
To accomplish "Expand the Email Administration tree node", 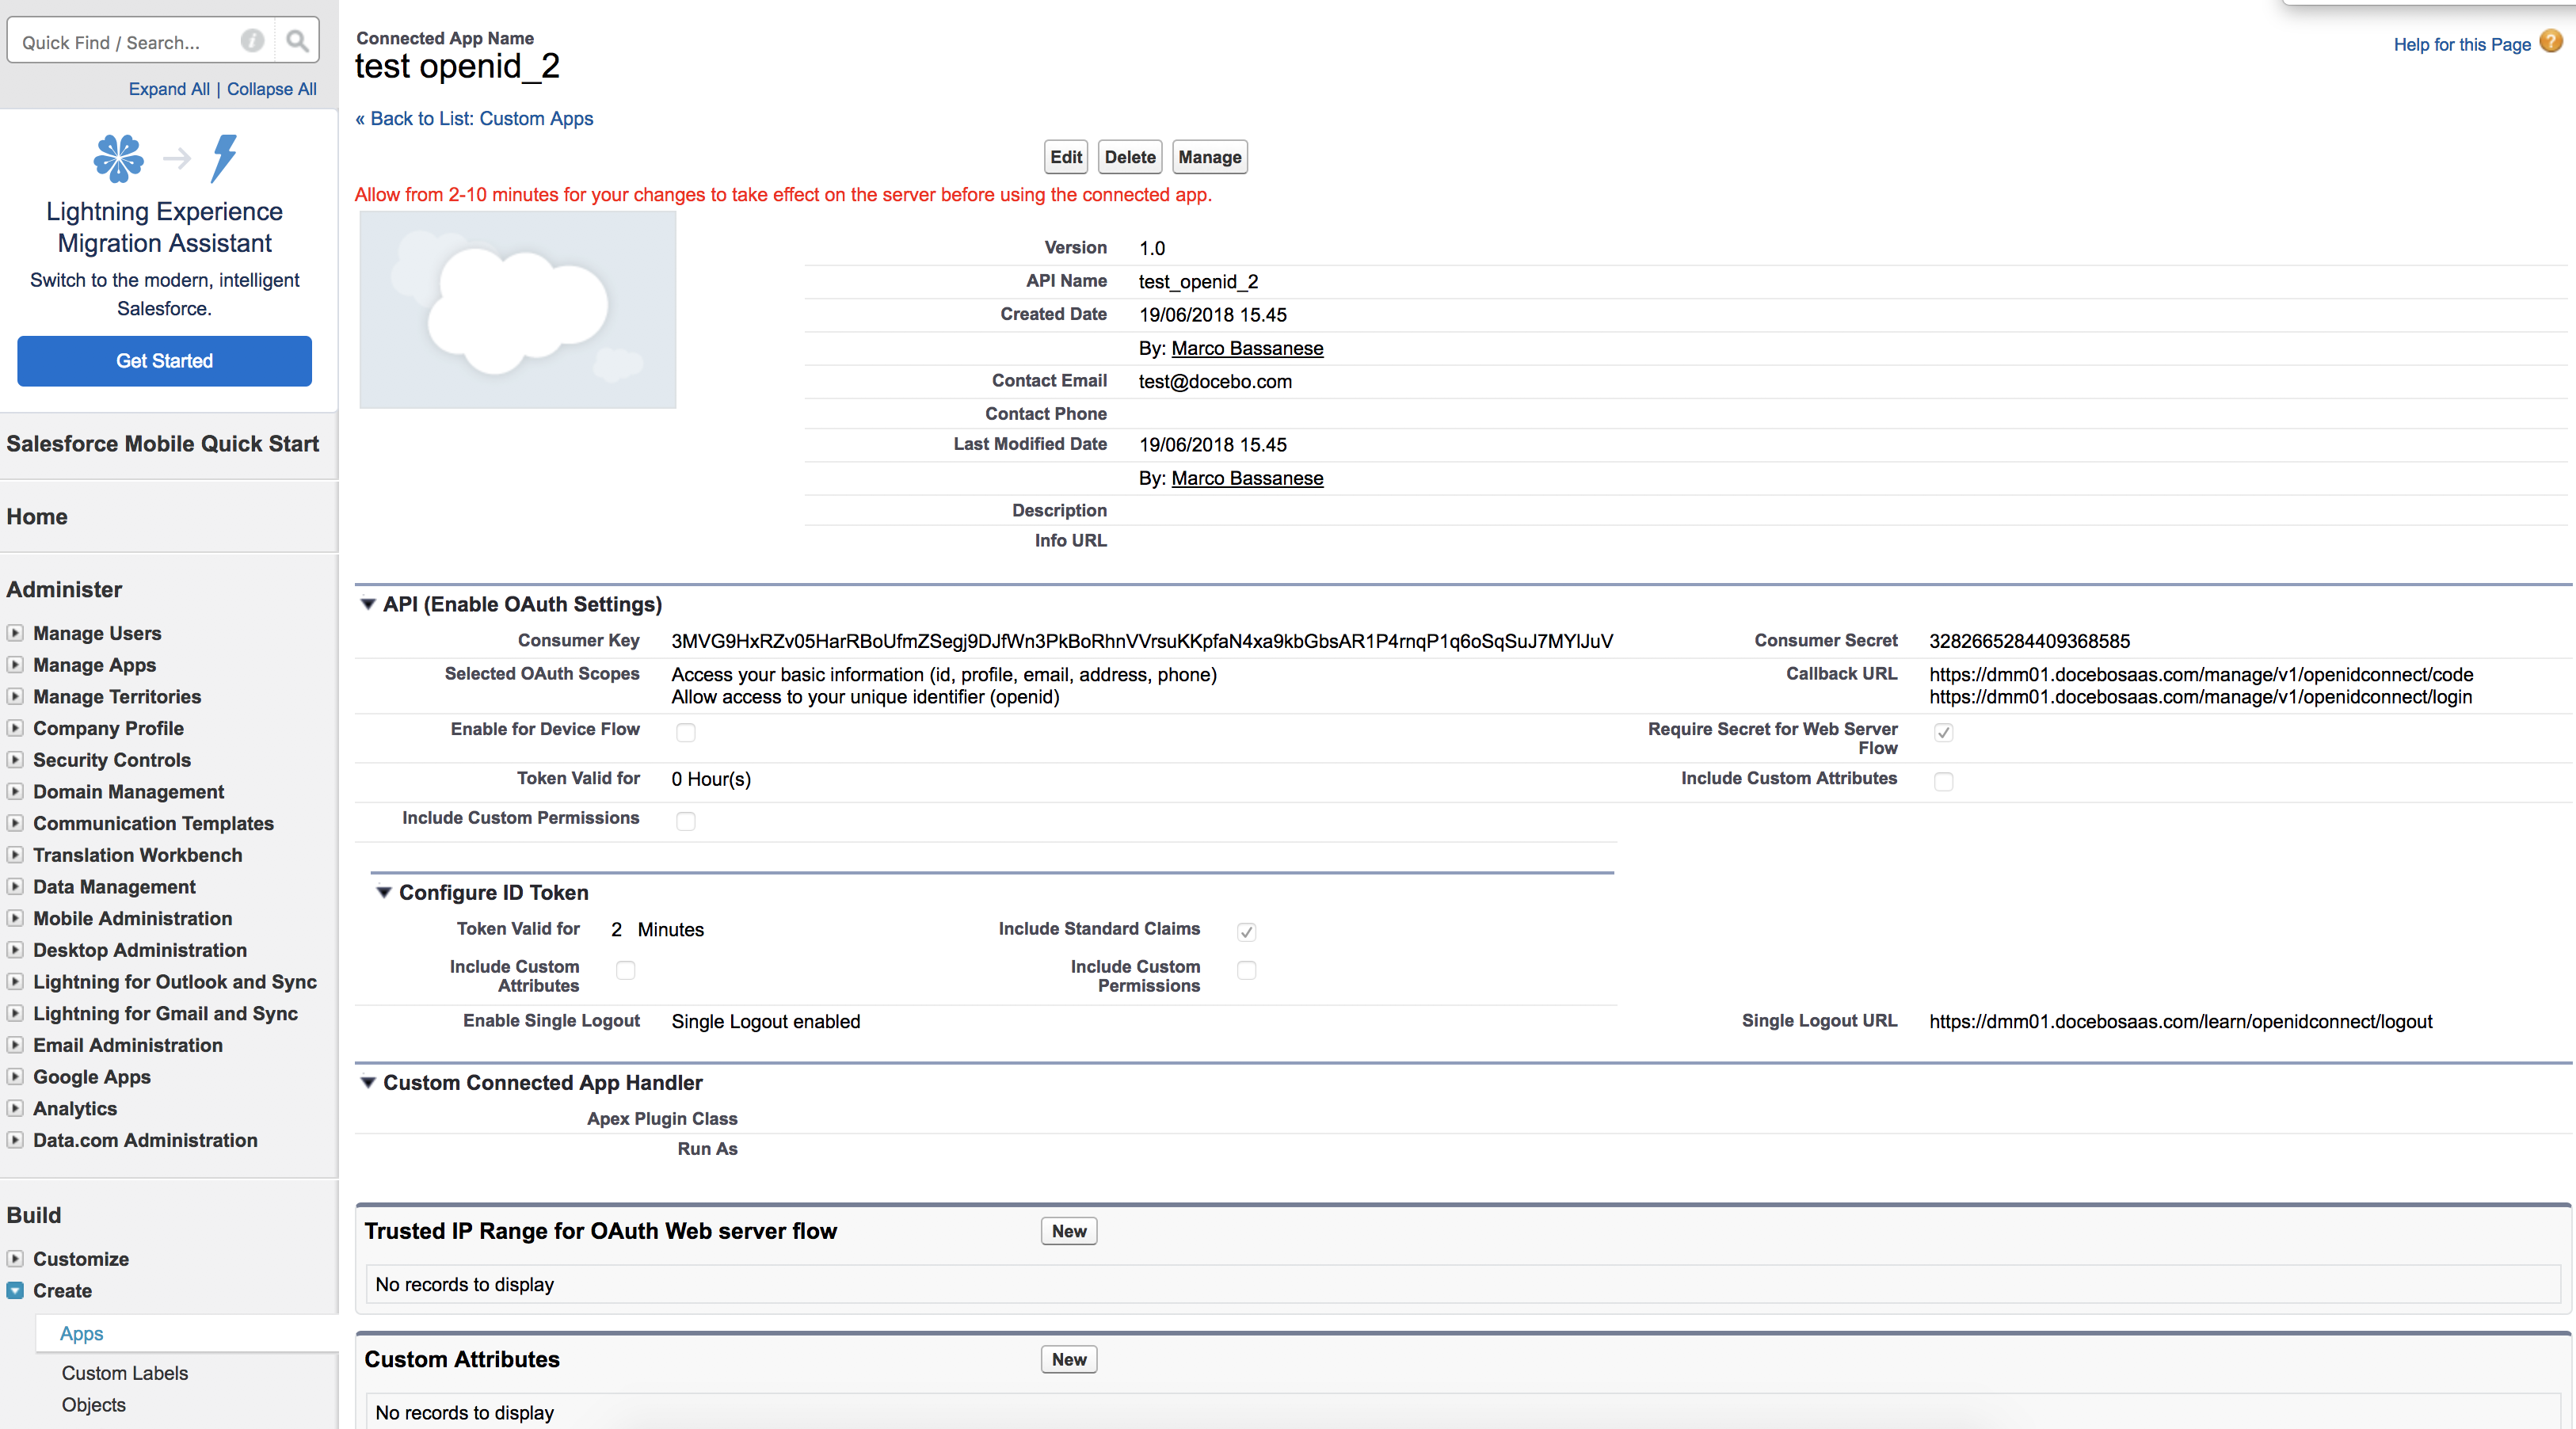I will [15, 1045].
